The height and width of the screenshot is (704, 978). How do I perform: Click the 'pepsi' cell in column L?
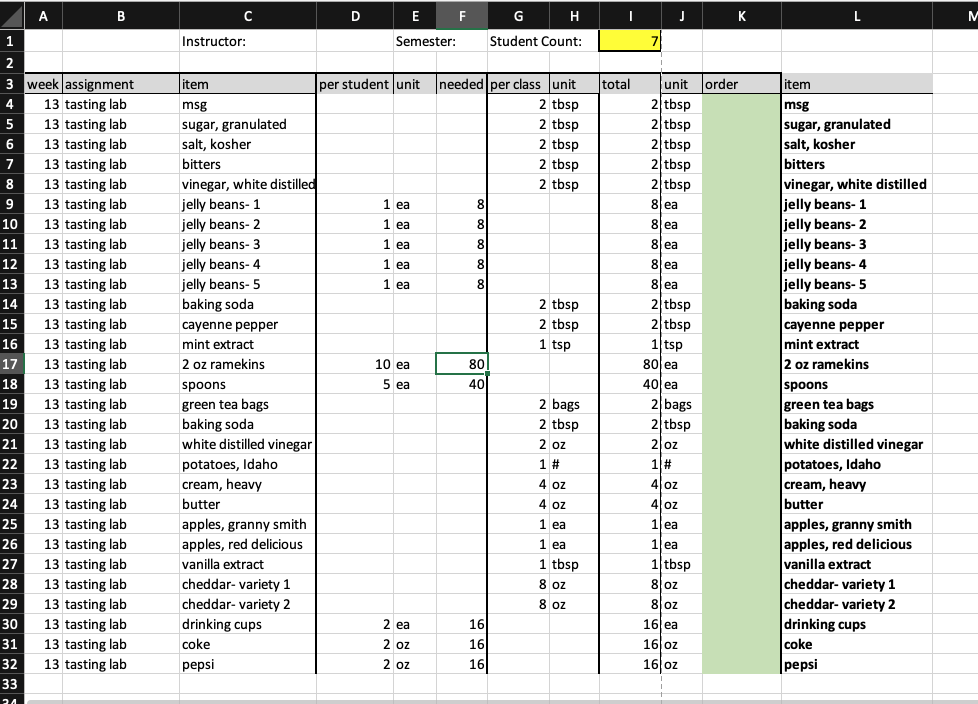(x=856, y=664)
